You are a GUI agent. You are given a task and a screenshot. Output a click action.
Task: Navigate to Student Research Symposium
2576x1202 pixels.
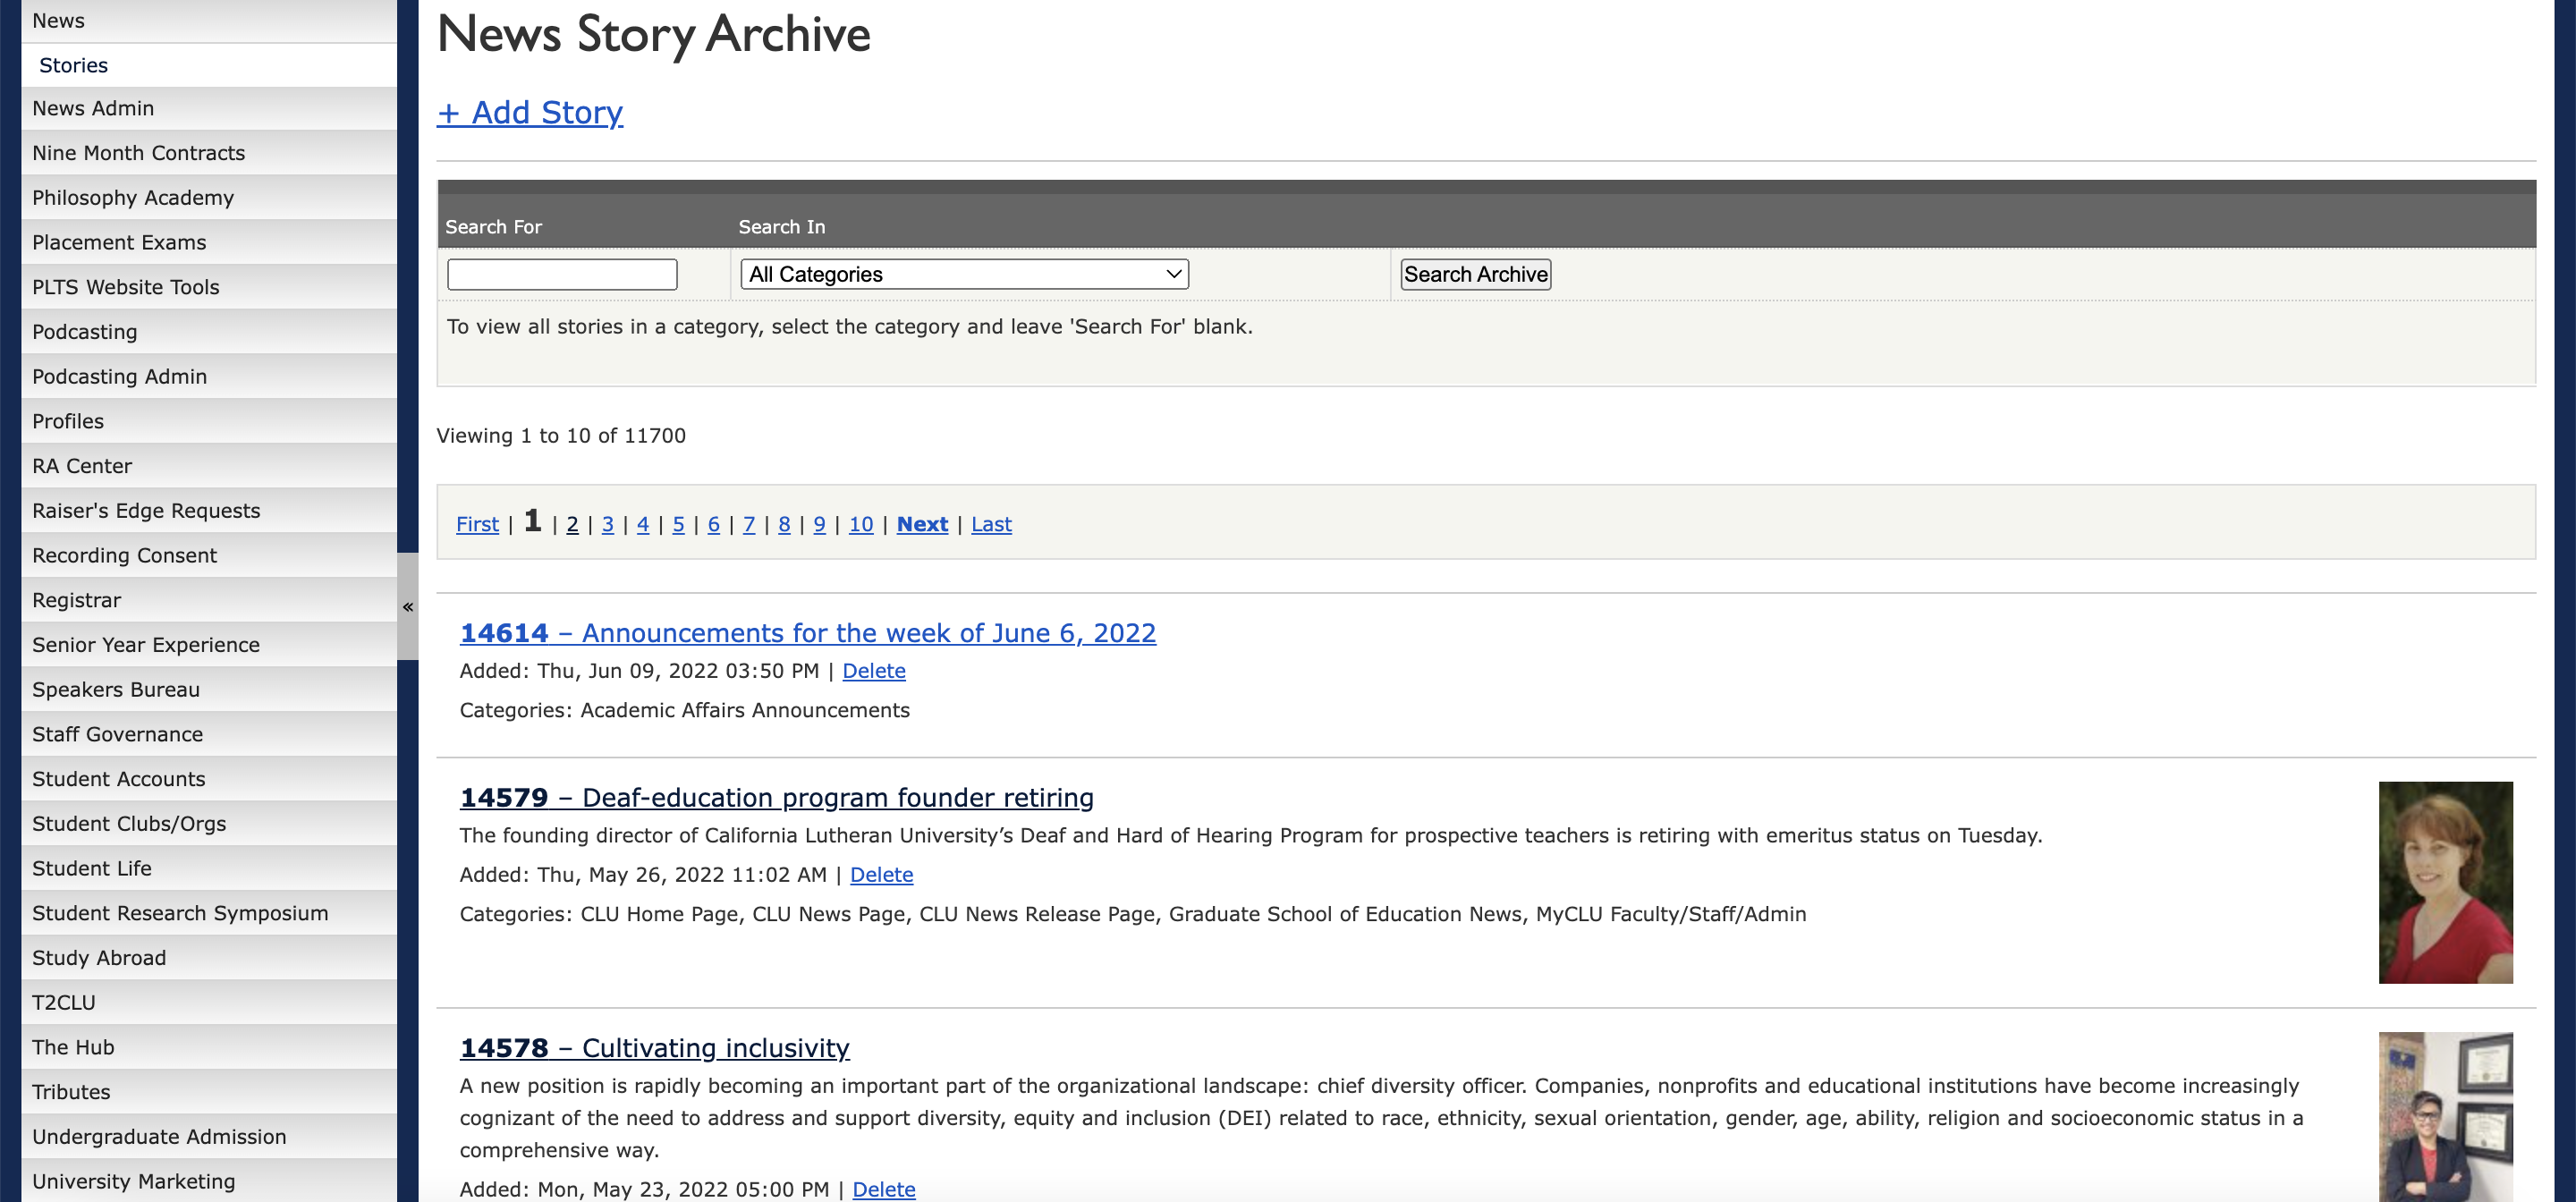pyautogui.click(x=180, y=913)
